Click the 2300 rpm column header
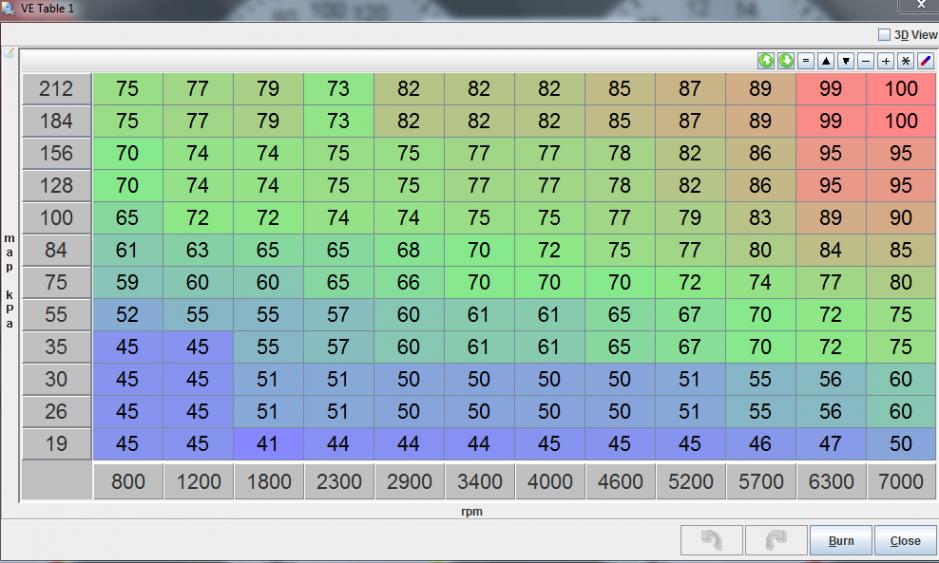This screenshot has width=939, height=563. coord(339,481)
